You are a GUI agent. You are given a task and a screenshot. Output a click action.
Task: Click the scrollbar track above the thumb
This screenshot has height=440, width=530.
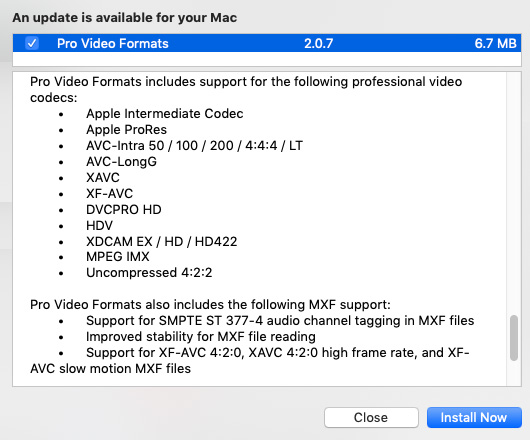click(x=514, y=193)
